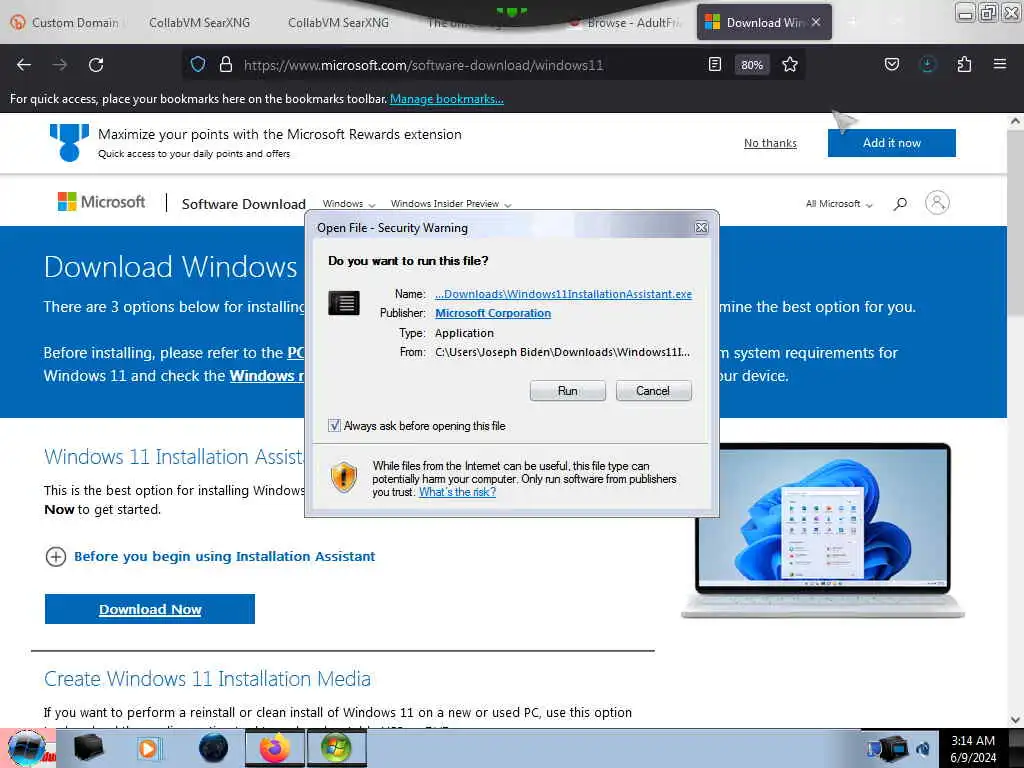Click the site padlock icon
Image resolution: width=1024 pixels, height=768 pixels.
[226, 64]
